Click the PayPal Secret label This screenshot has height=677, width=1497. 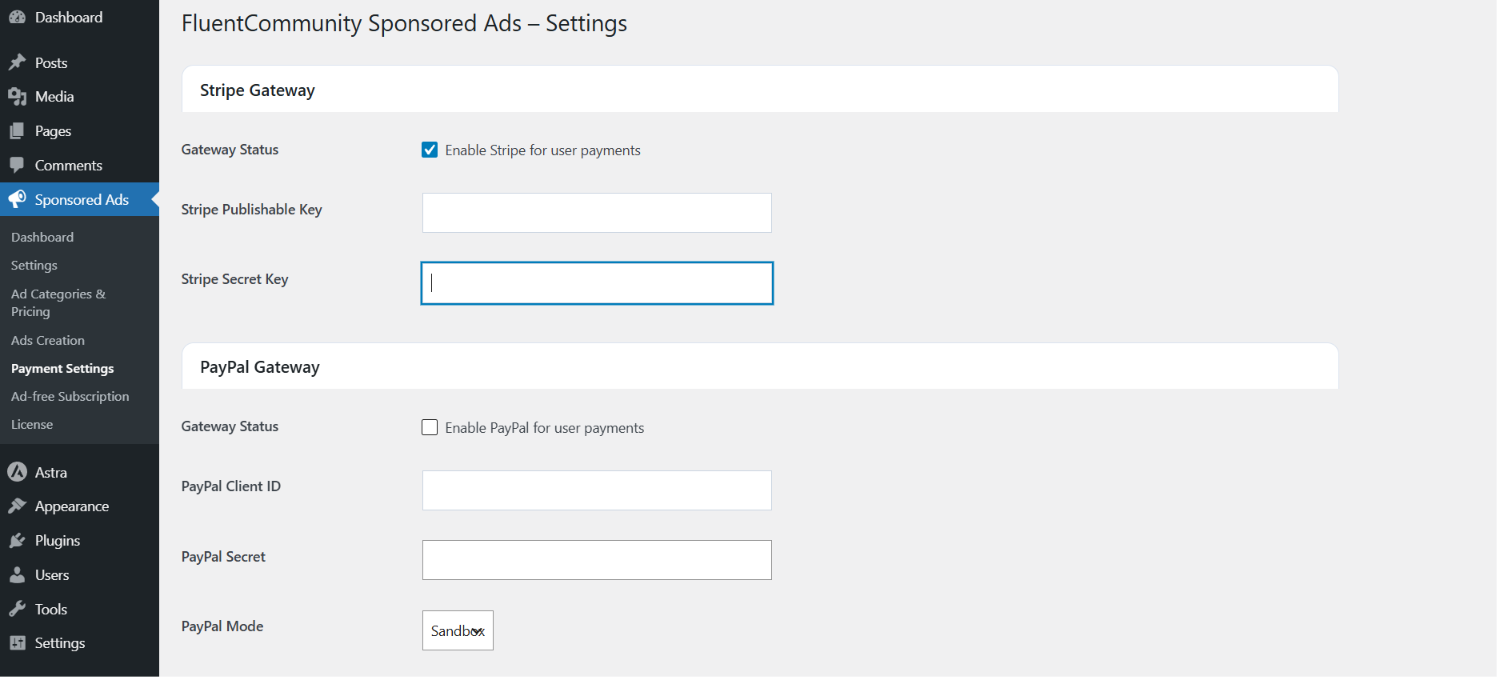point(223,556)
